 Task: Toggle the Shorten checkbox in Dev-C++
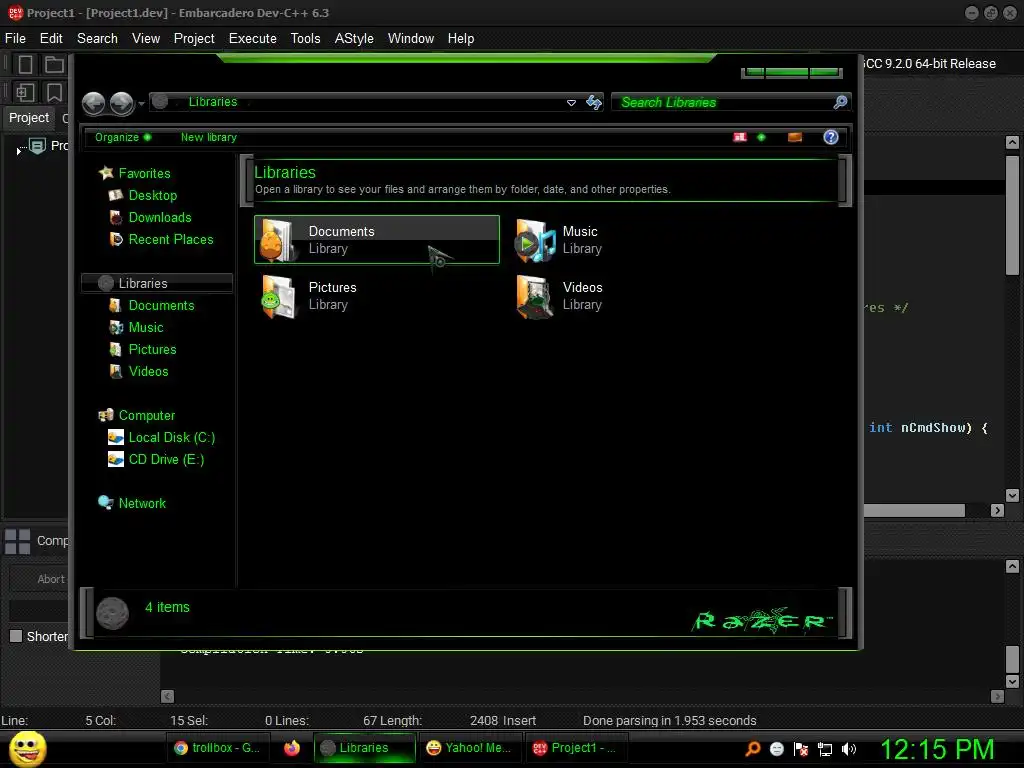16,636
